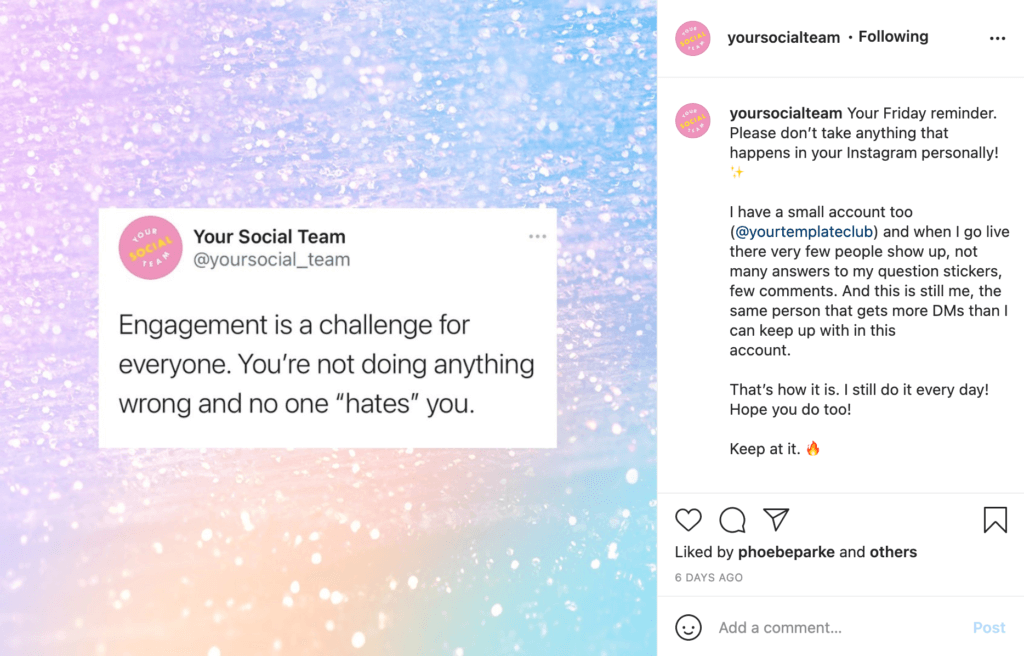This screenshot has width=1024, height=656.
Task: Open the 6 DAYS AGO timestamp
Action: [709, 578]
